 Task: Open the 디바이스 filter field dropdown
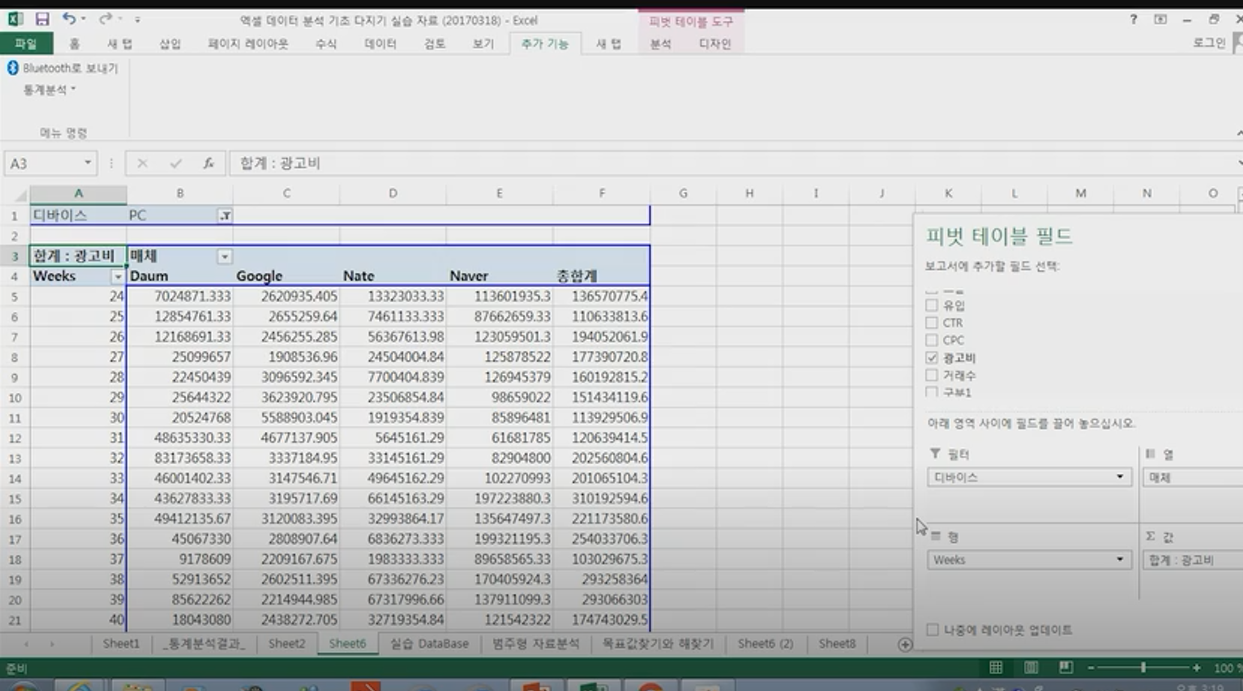tap(1120, 477)
